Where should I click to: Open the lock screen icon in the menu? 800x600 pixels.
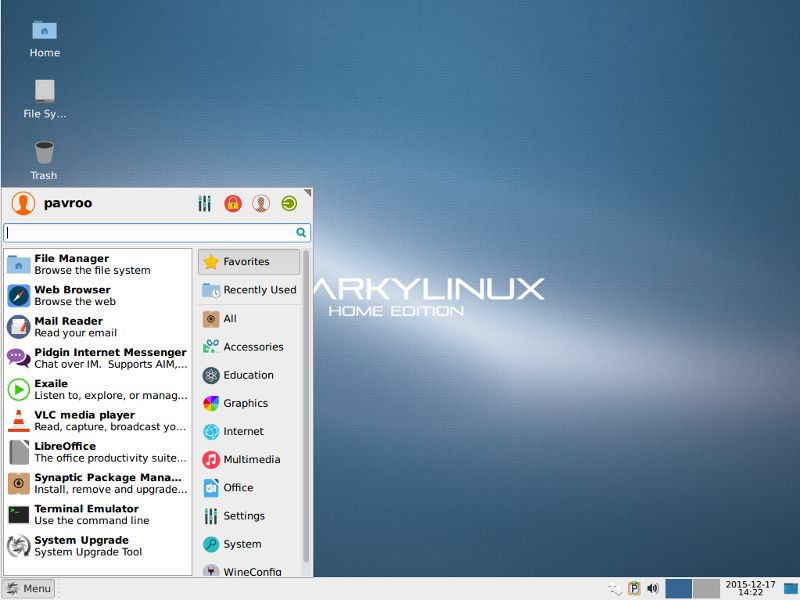pyautogui.click(x=232, y=203)
